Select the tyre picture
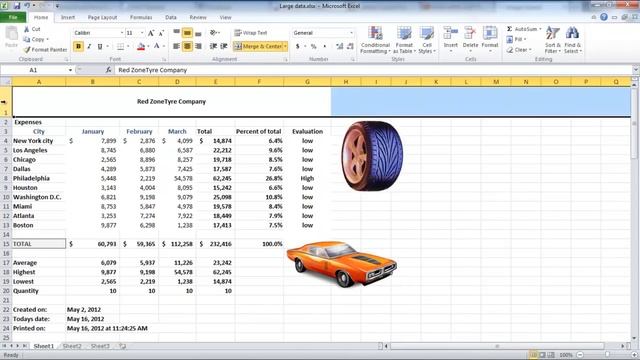Screen dimensions: 640x360 pyautogui.click(x=372, y=156)
